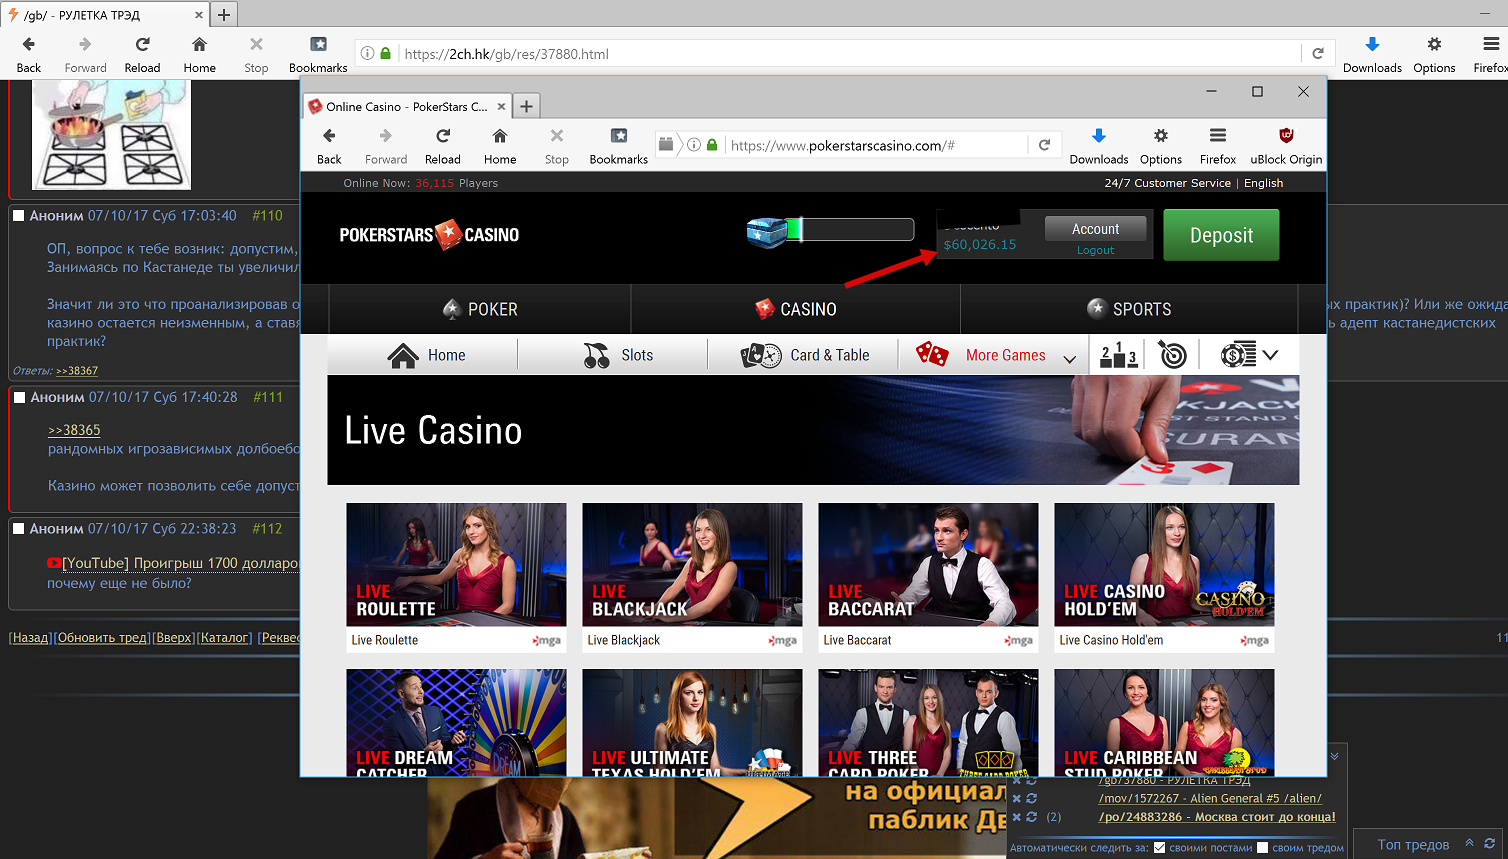This screenshot has width=1508, height=859.
Task: Click the reload icon in 2ch address bar
Action: 1318,54
